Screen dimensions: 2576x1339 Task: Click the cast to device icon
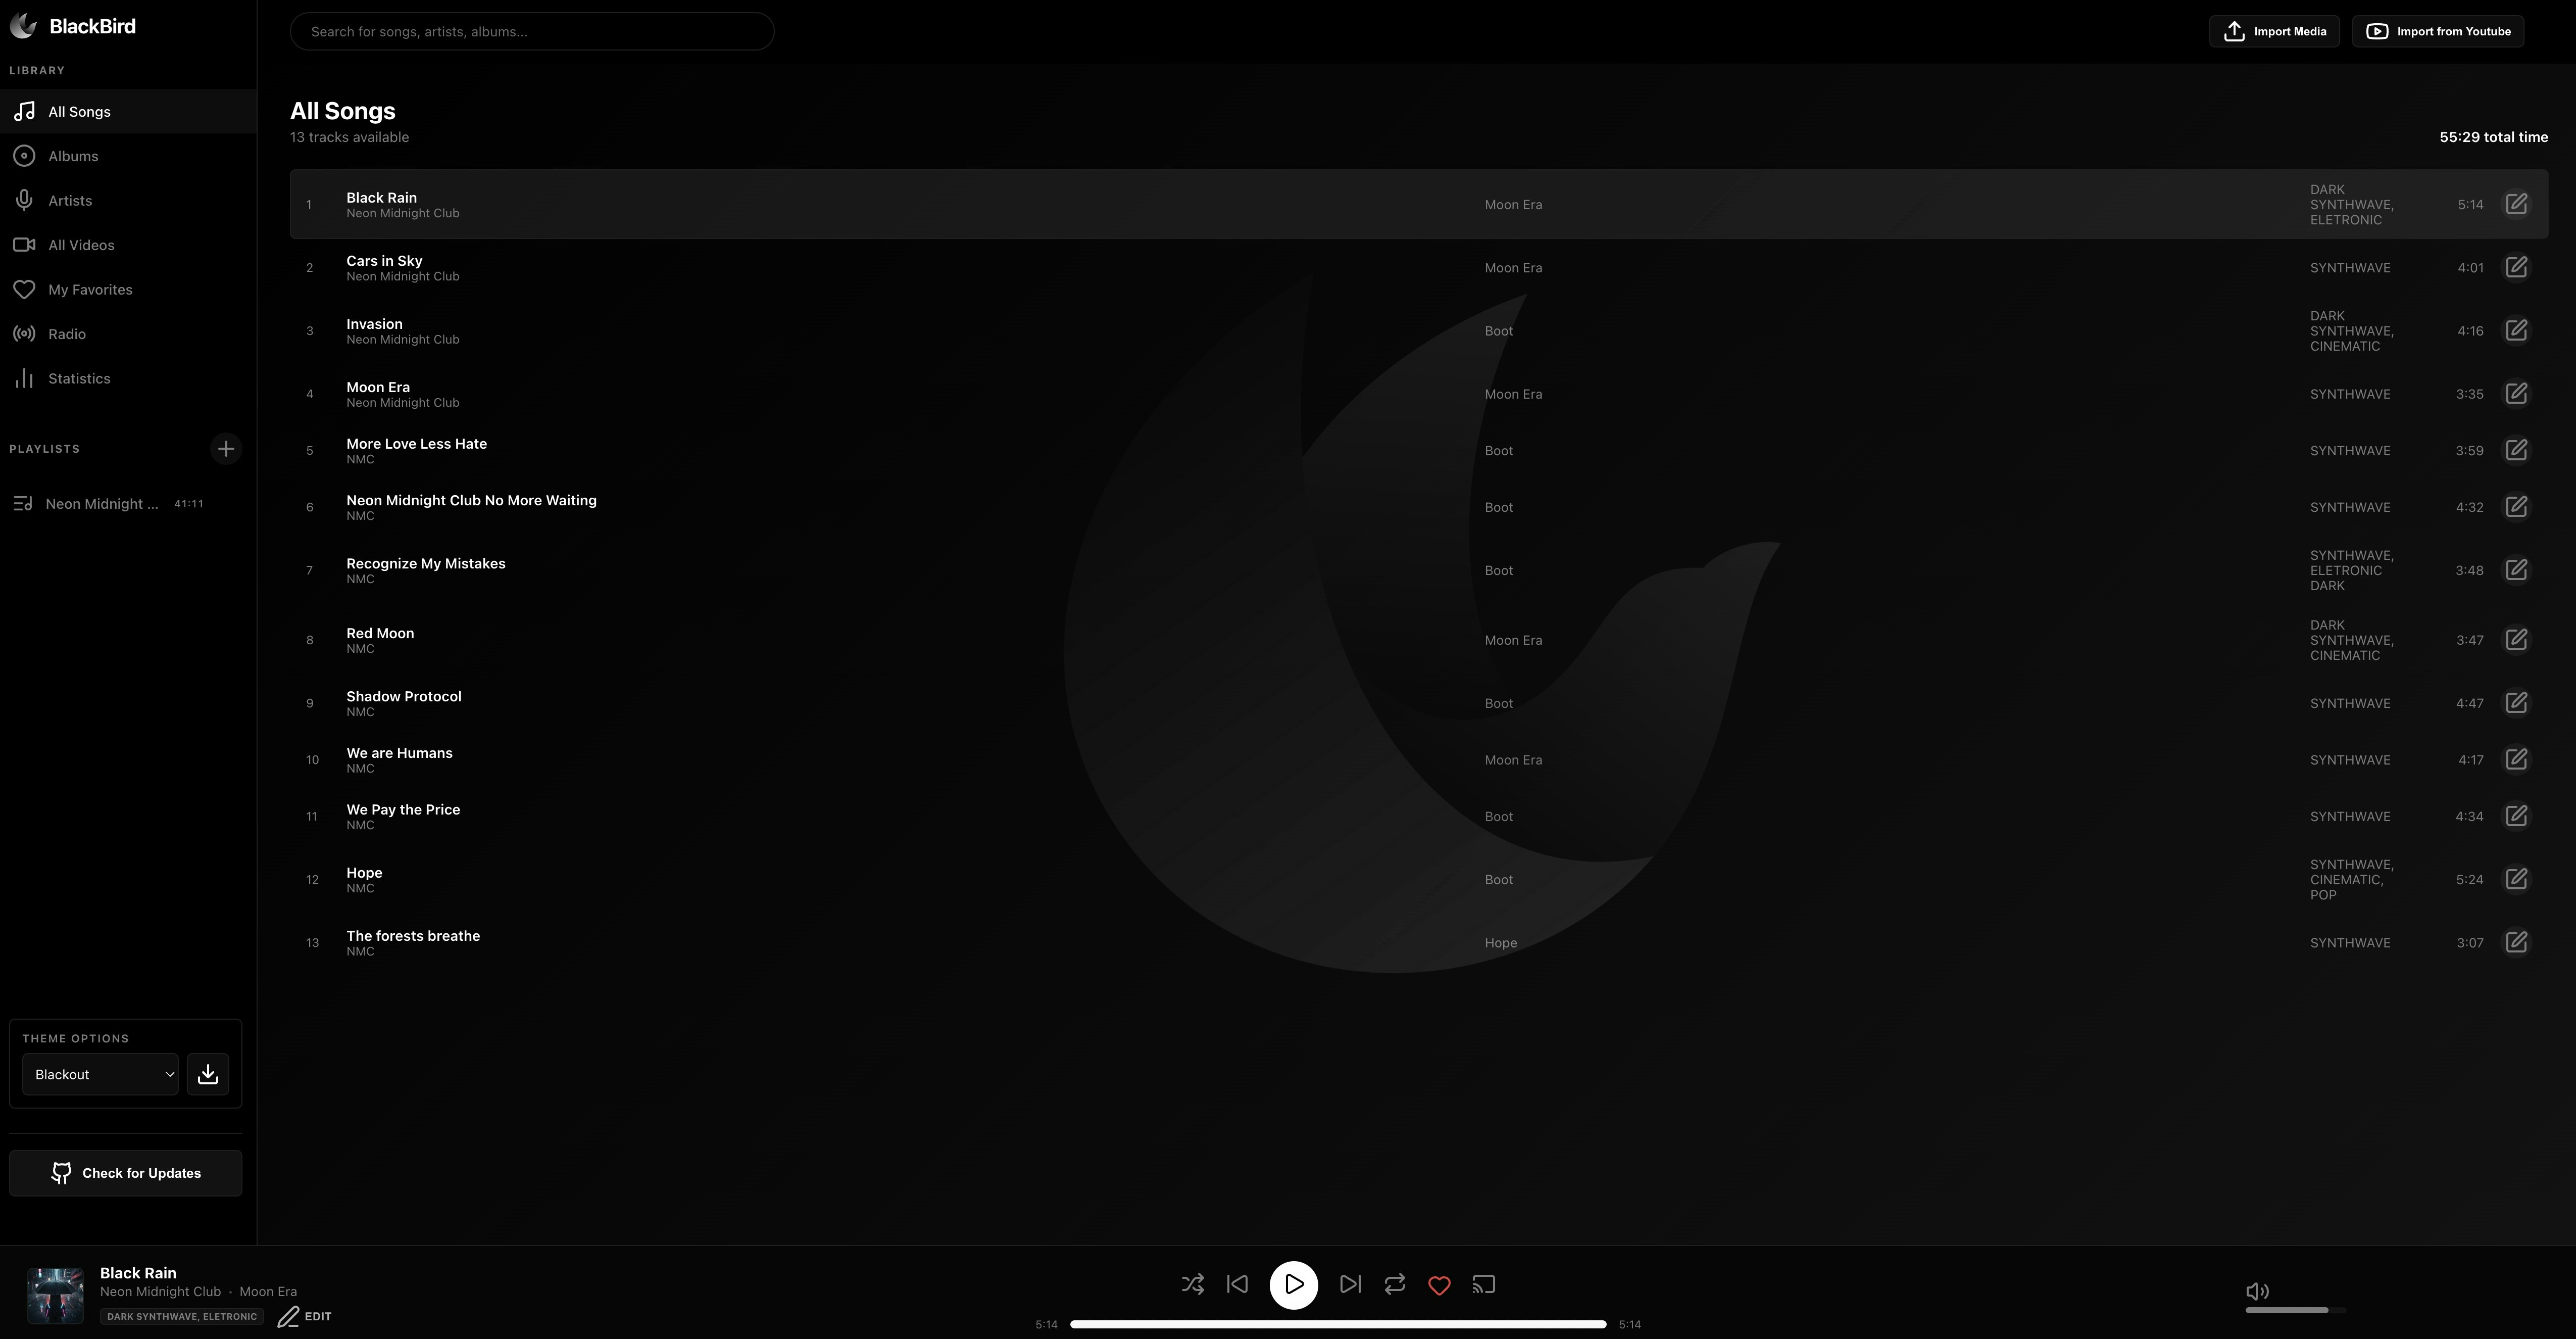(1484, 1284)
